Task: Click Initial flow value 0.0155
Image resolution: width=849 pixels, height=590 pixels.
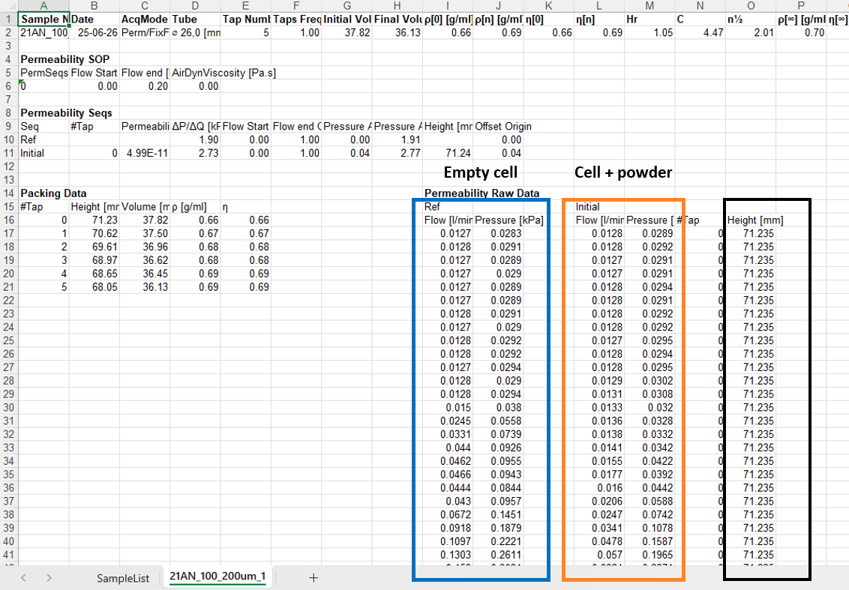Action: click(x=599, y=461)
